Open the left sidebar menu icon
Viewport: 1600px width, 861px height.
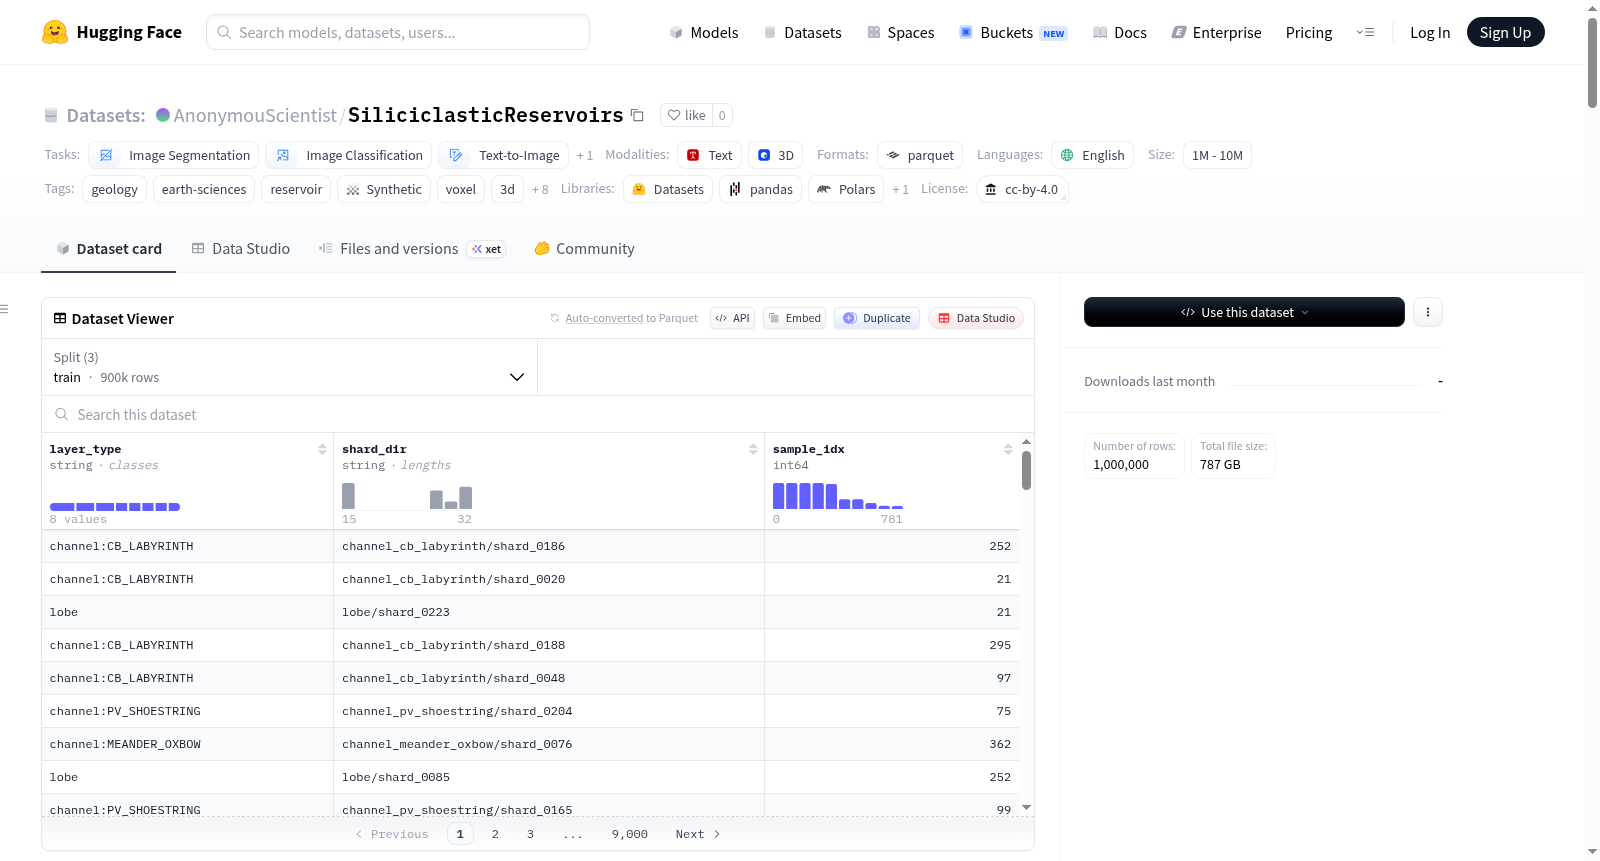[x=5, y=309]
